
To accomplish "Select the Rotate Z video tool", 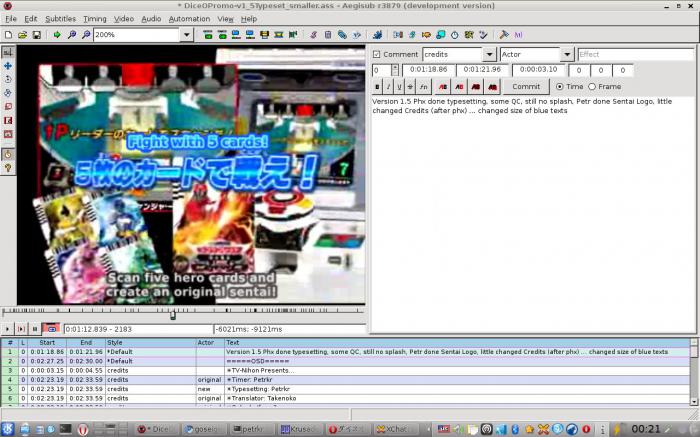I will click(x=8, y=79).
